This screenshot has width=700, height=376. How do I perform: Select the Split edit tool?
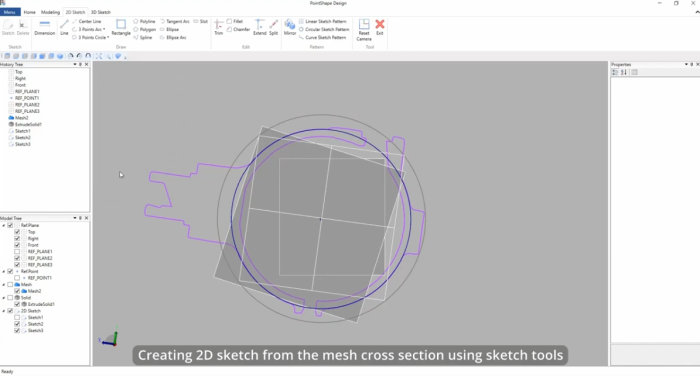click(x=274, y=27)
